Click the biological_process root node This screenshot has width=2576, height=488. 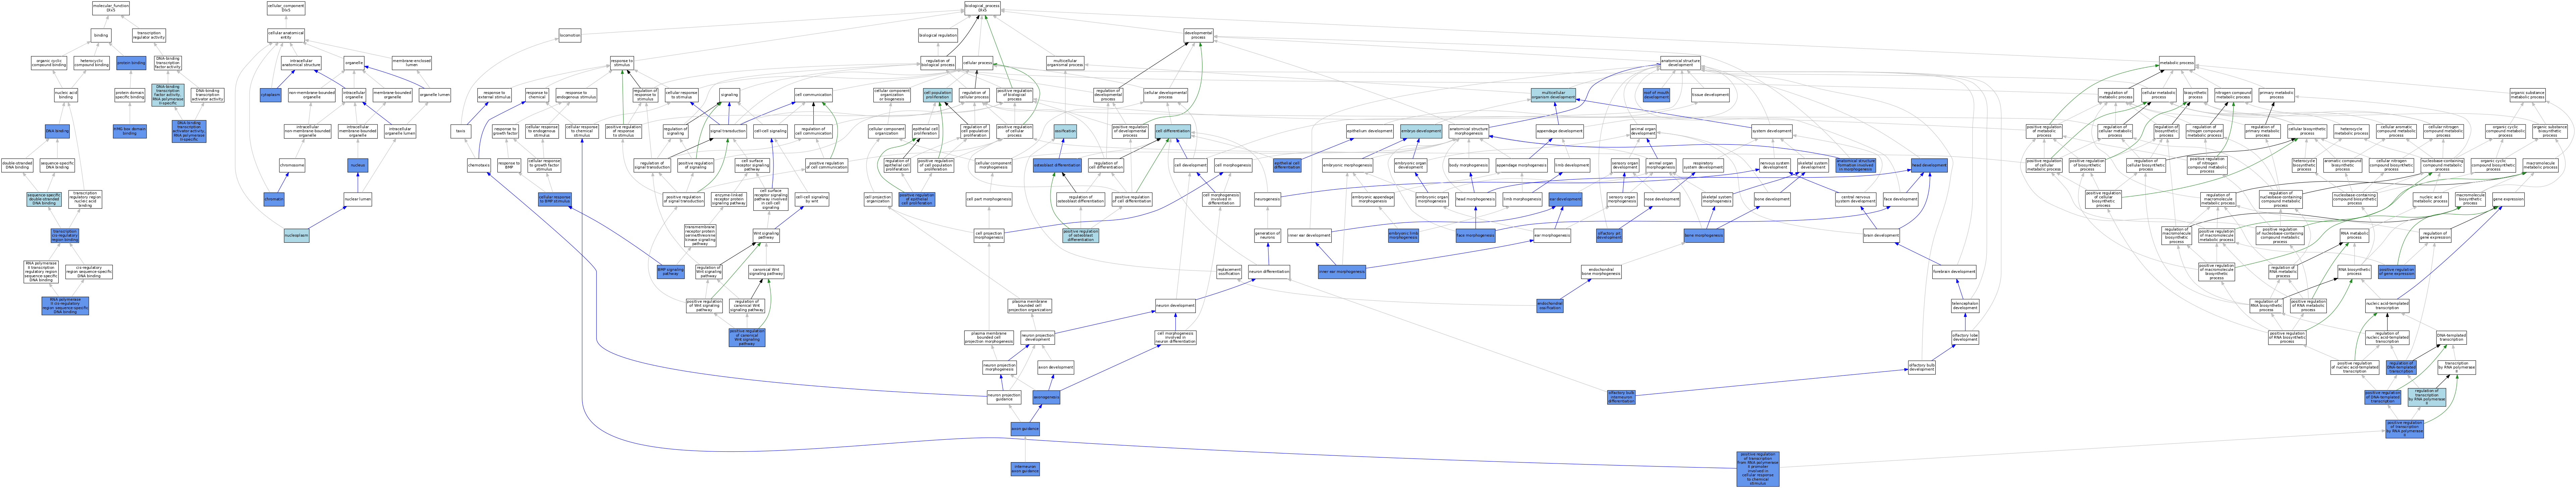pos(982,8)
